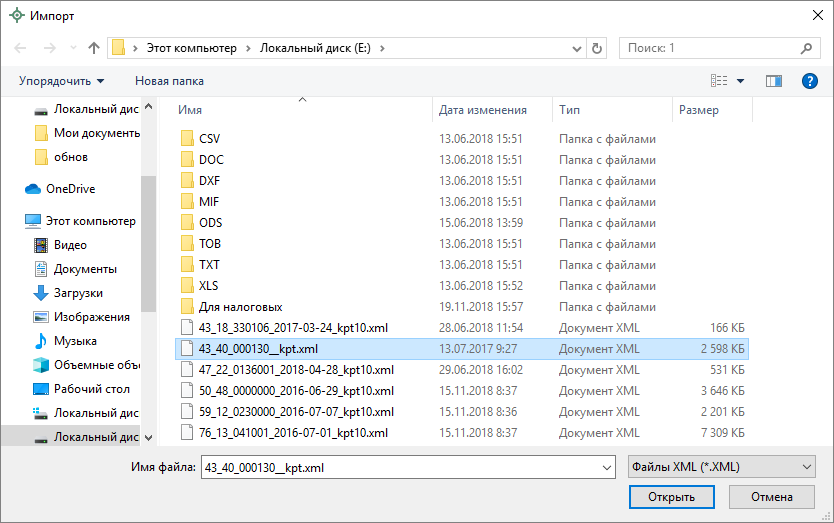This screenshot has width=834, height=523.
Task: Select file 76_13_041001_2016-07-01_kpt10.xml
Action: pos(293,433)
